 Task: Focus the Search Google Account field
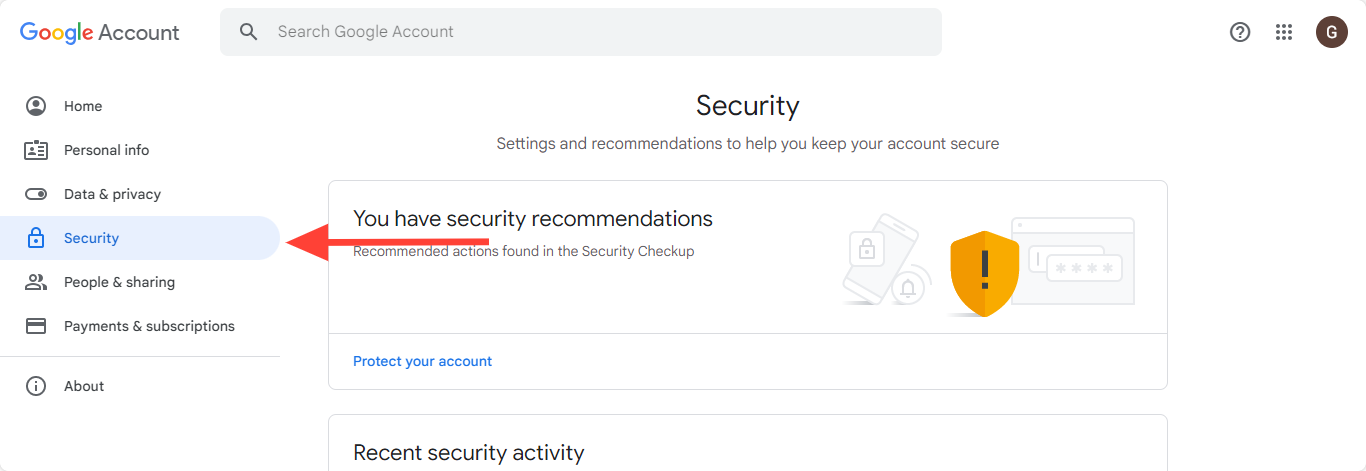pos(581,32)
